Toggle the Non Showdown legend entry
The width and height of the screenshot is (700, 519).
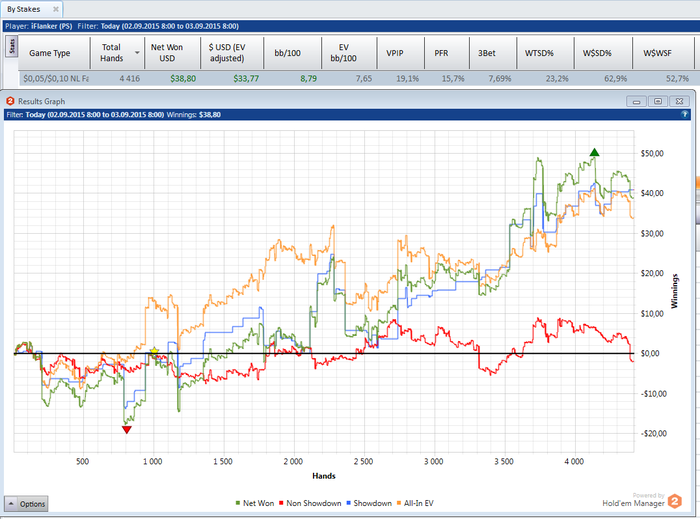(x=310, y=503)
